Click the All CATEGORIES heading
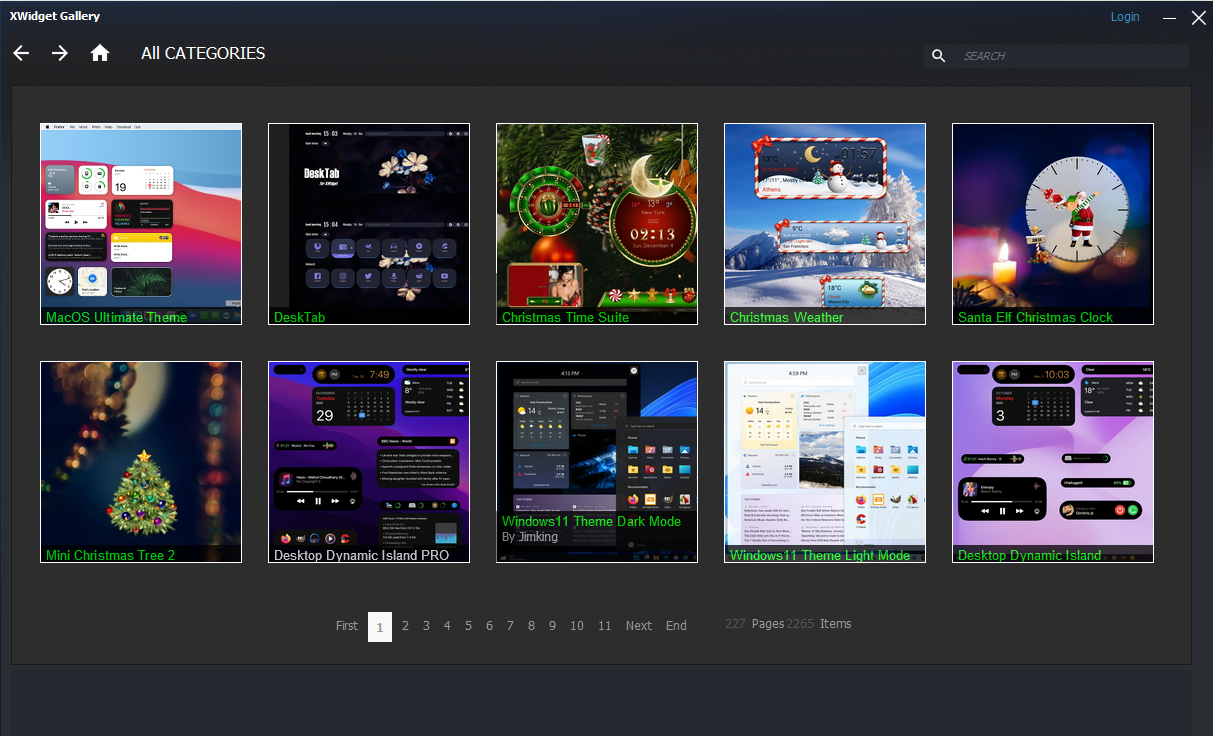The height and width of the screenshot is (736, 1213). [x=203, y=53]
